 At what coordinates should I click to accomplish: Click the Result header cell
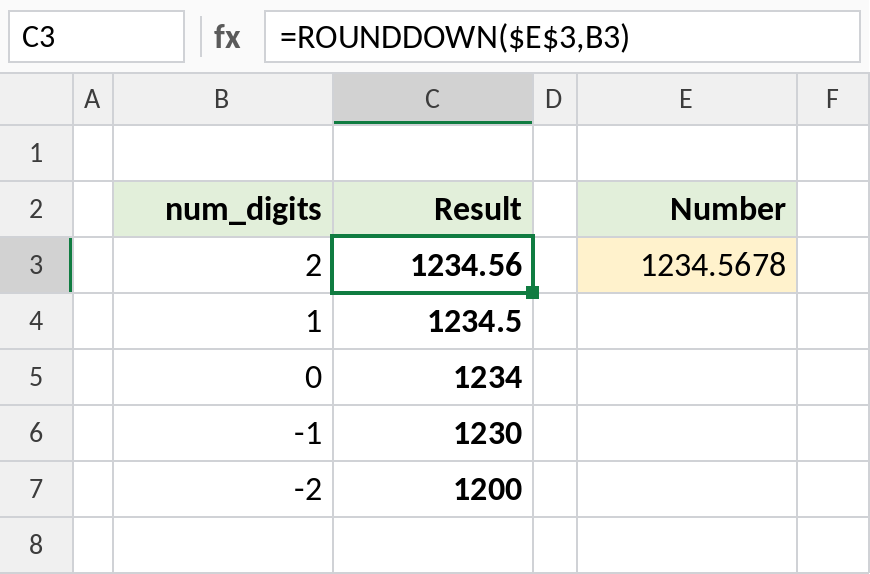pyautogui.click(x=433, y=209)
